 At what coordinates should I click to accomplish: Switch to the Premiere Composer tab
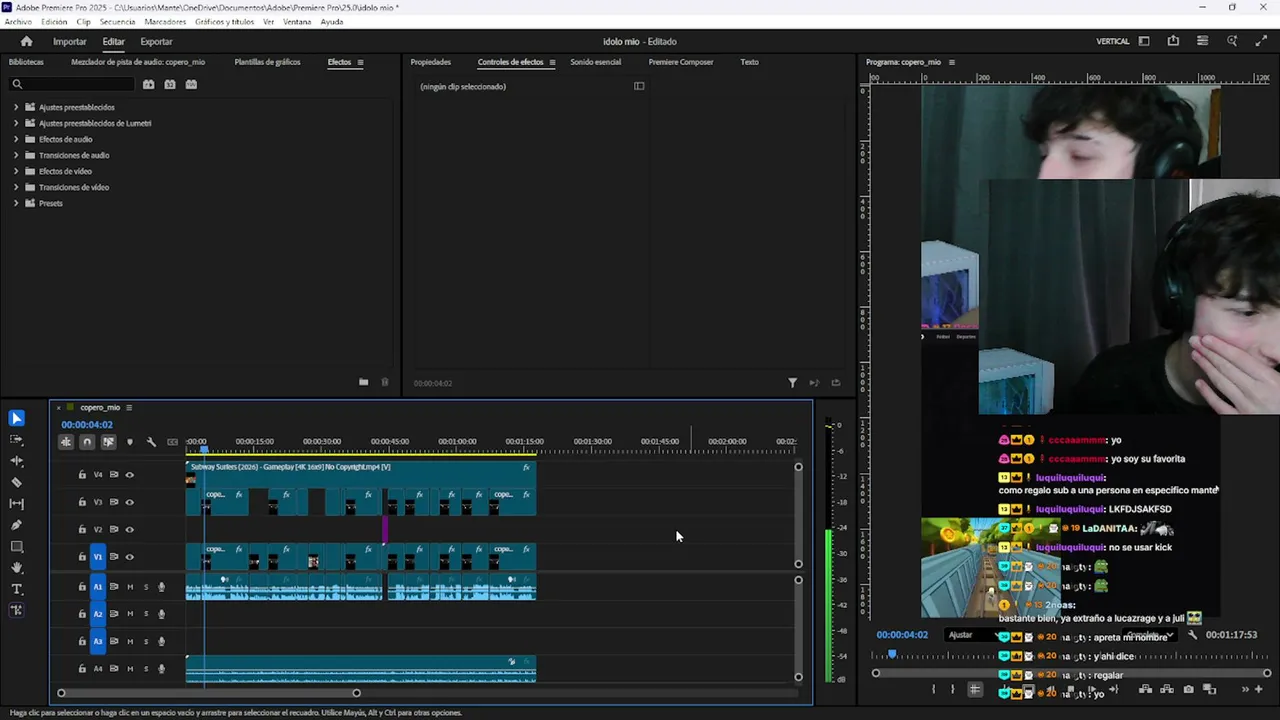pos(681,62)
